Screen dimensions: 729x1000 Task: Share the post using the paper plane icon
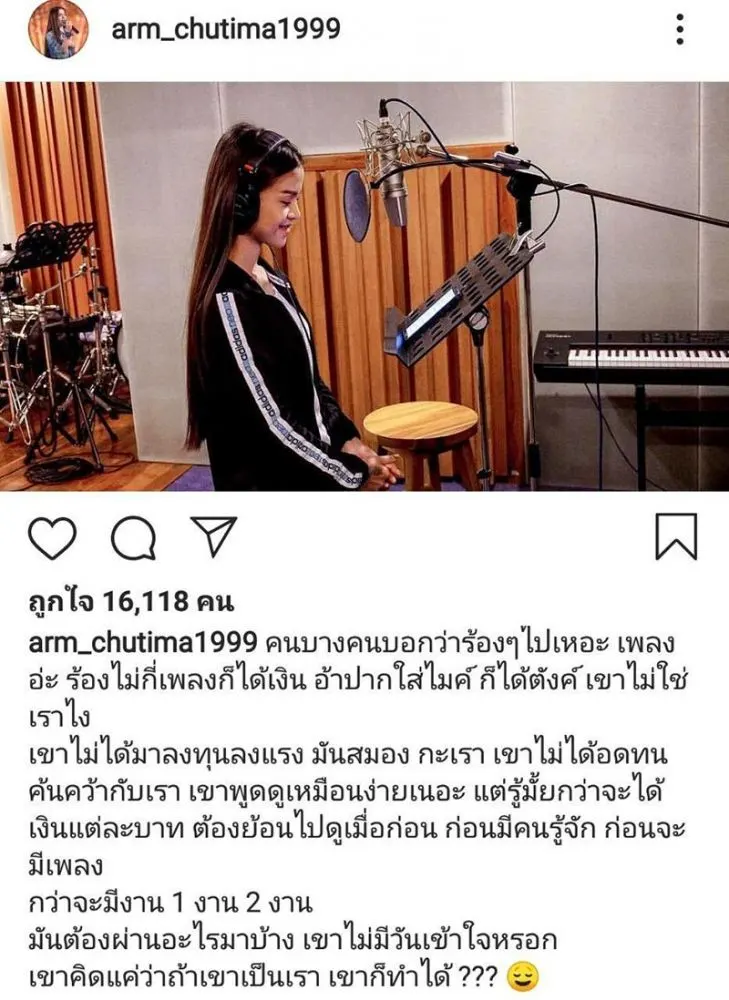(214, 536)
